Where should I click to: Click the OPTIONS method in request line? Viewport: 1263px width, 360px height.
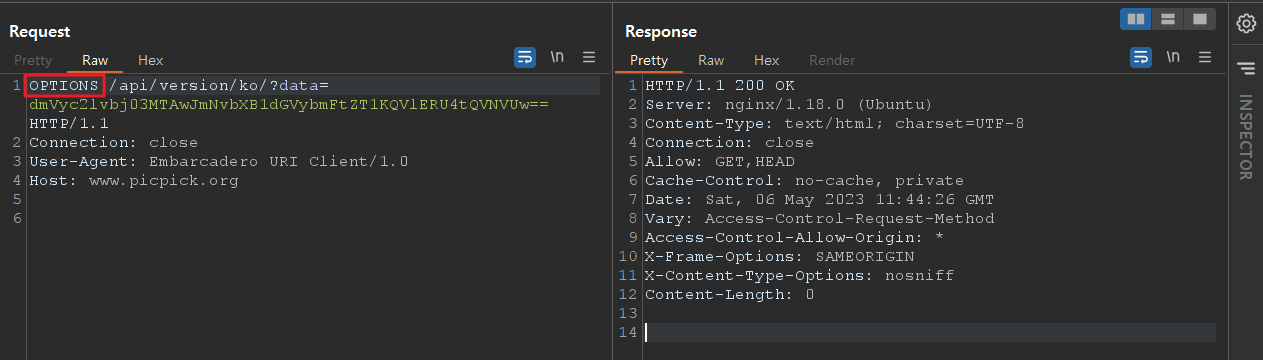(65, 86)
